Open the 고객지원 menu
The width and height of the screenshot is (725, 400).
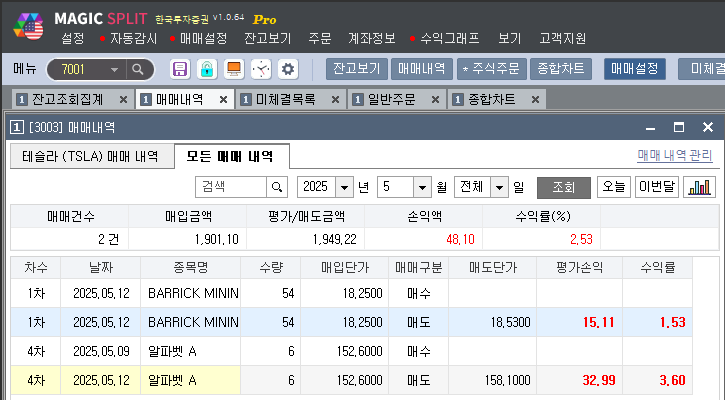tap(563, 38)
